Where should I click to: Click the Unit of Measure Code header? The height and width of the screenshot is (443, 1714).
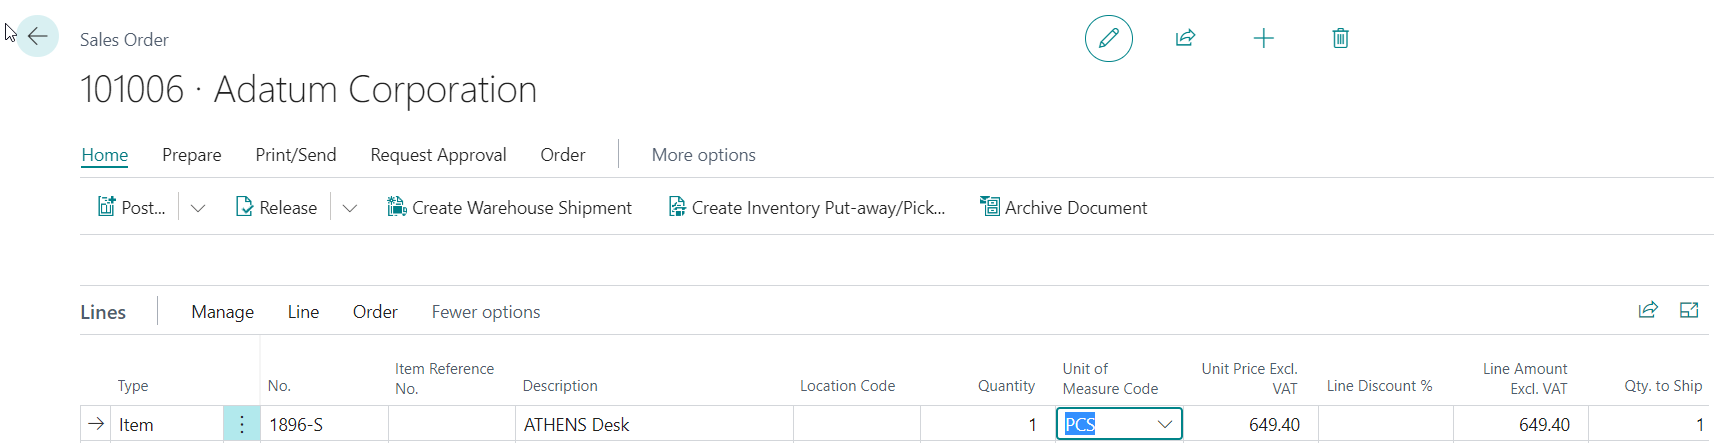tap(1110, 378)
